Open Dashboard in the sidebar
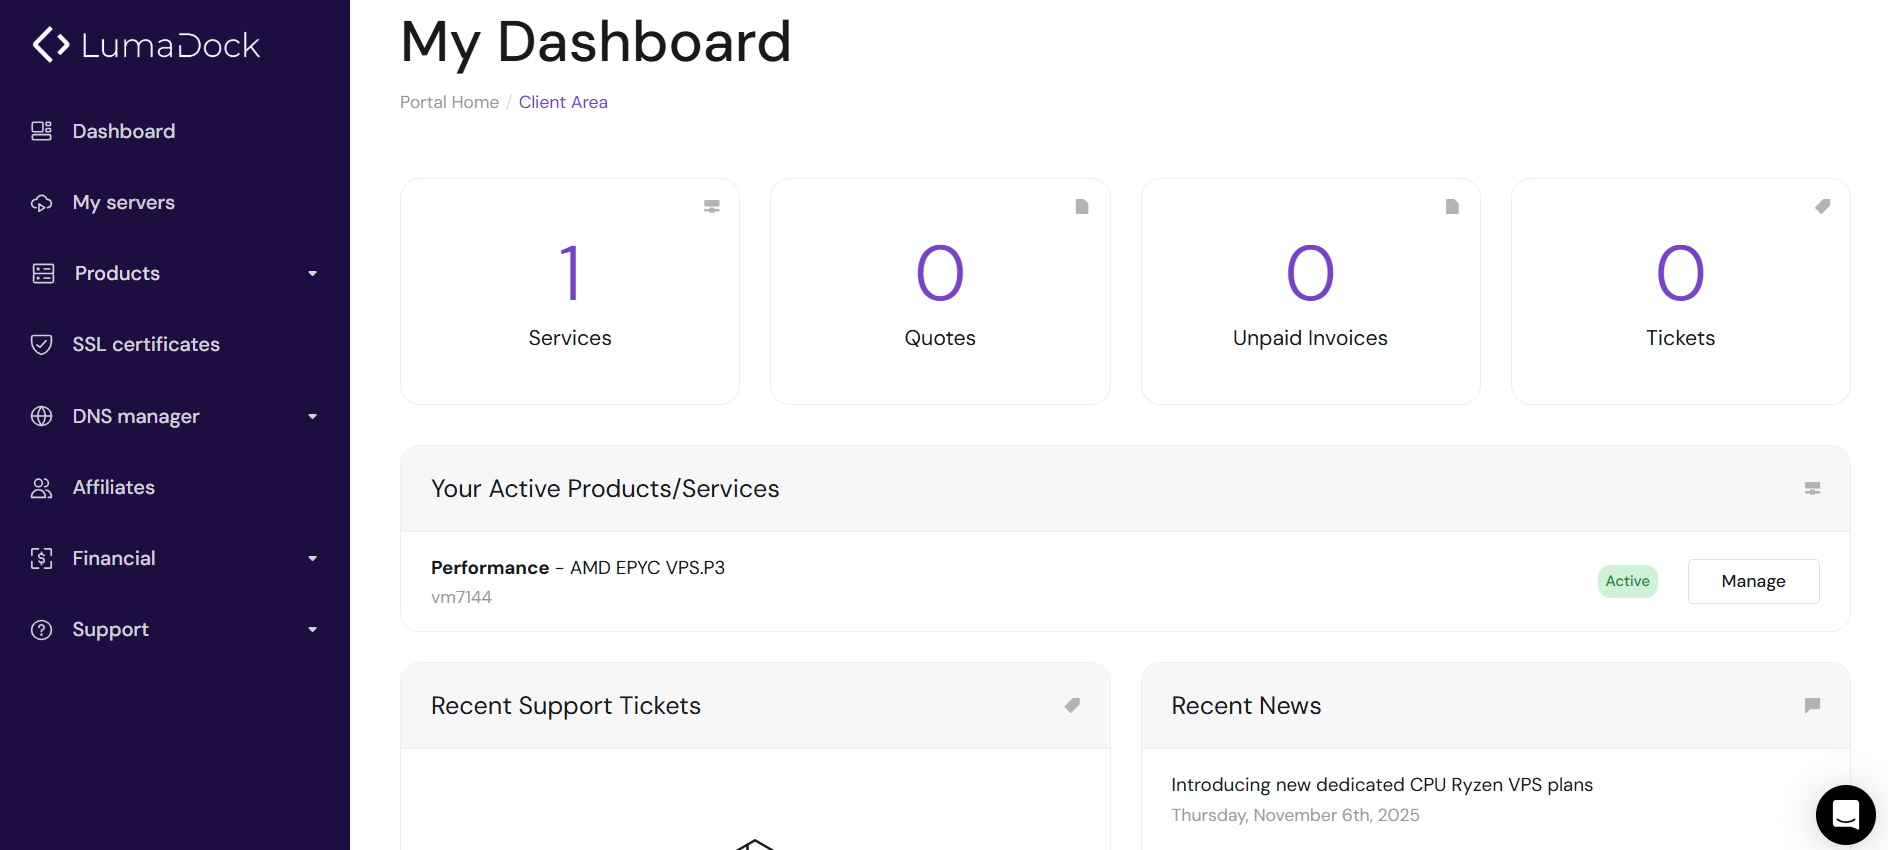Image resolution: width=1888 pixels, height=850 pixels. point(124,131)
